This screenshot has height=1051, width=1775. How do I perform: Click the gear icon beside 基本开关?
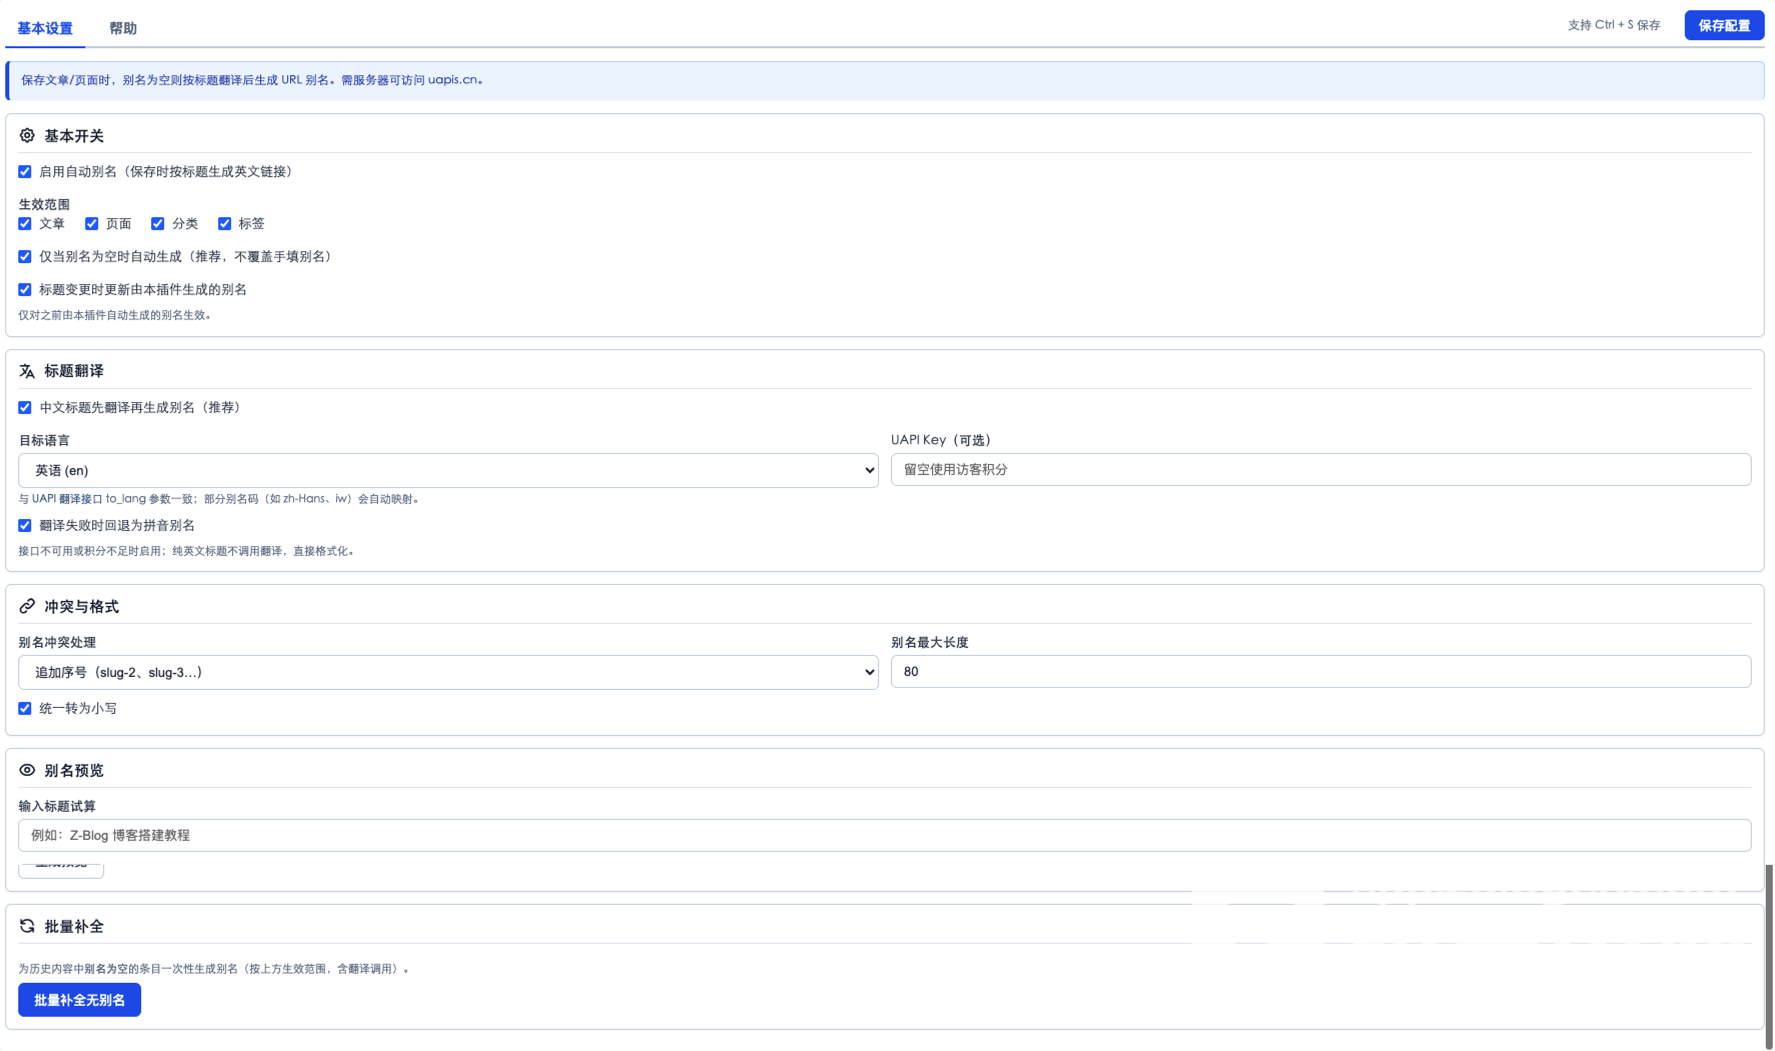click(x=27, y=135)
